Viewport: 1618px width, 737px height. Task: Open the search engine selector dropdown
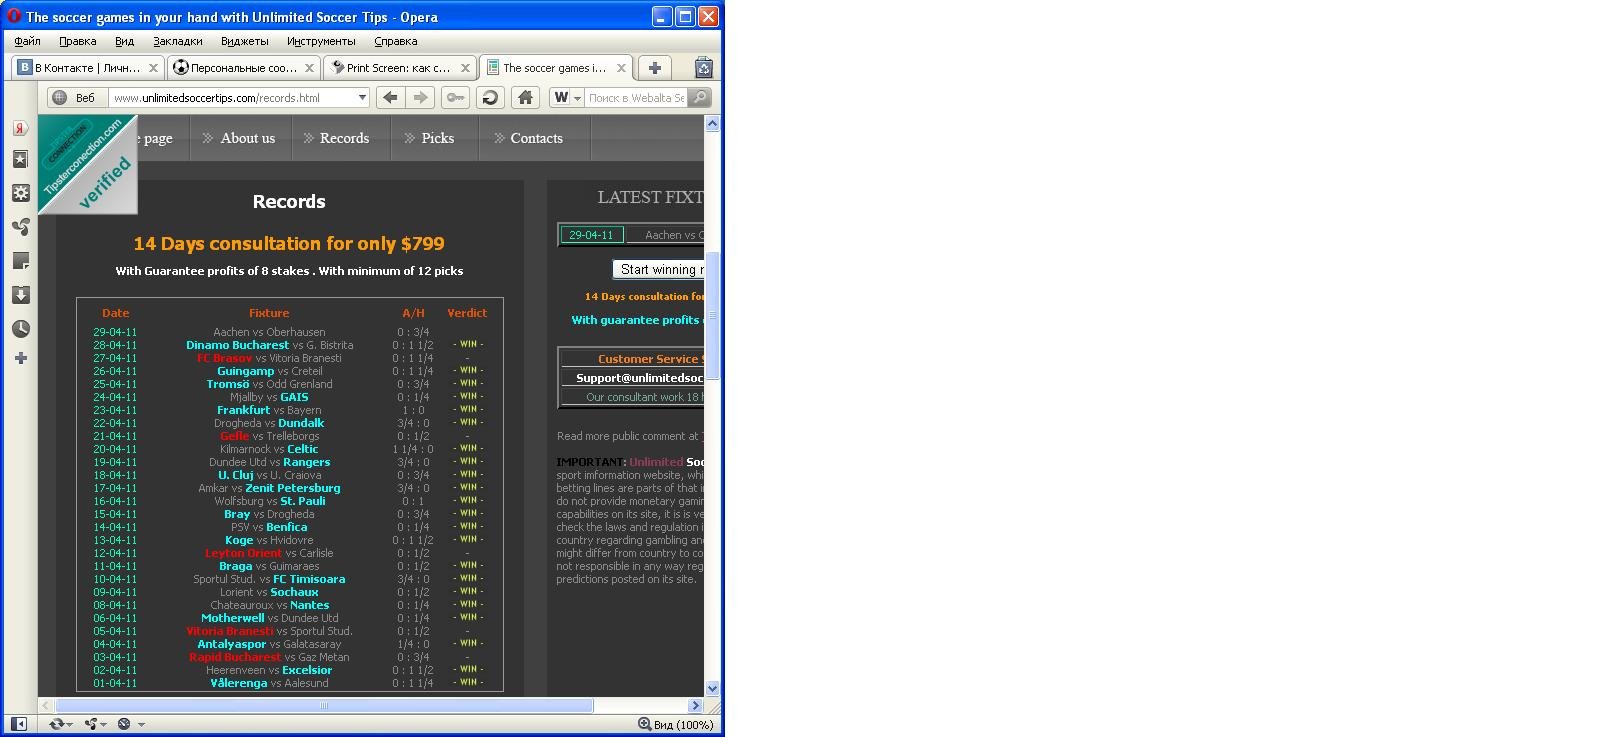[567, 98]
